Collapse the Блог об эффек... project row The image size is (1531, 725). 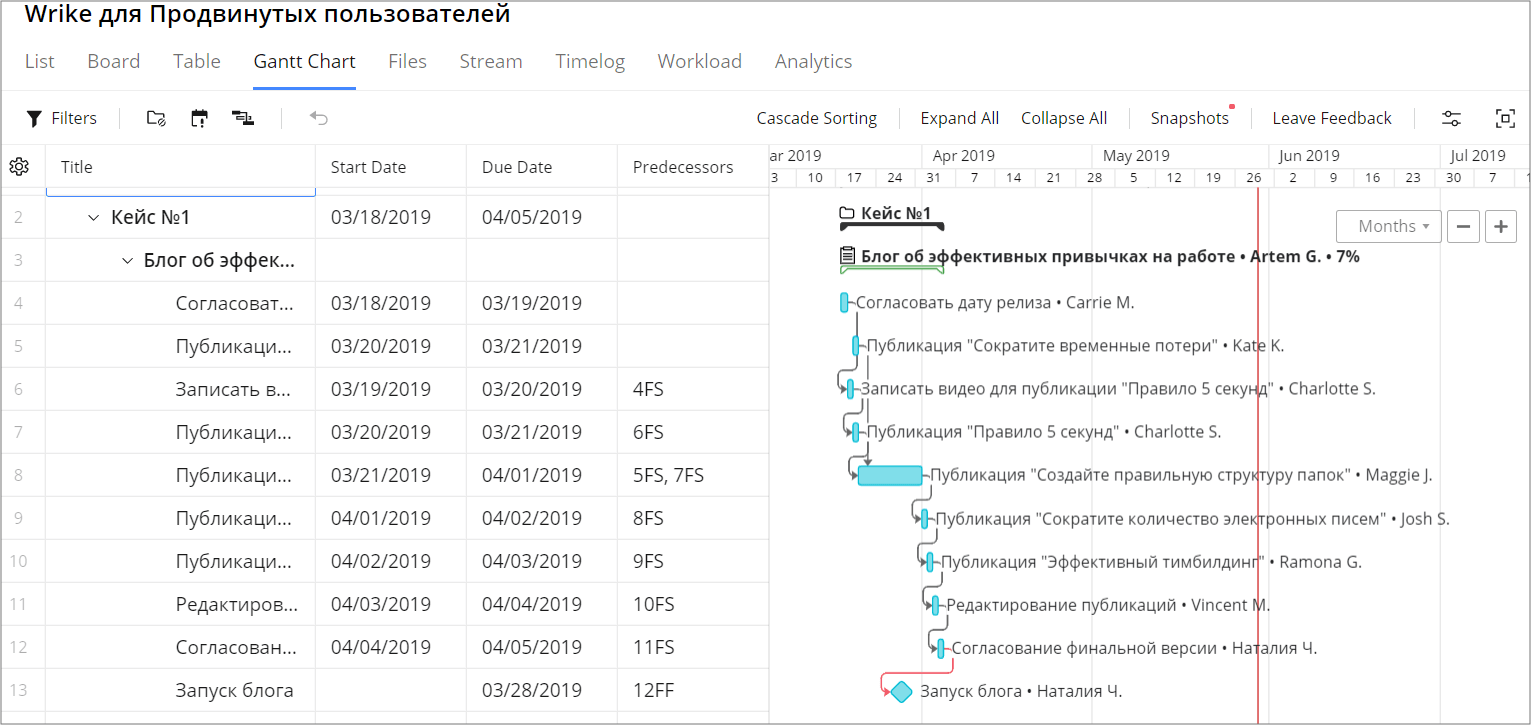pyautogui.click(x=127, y=261)
